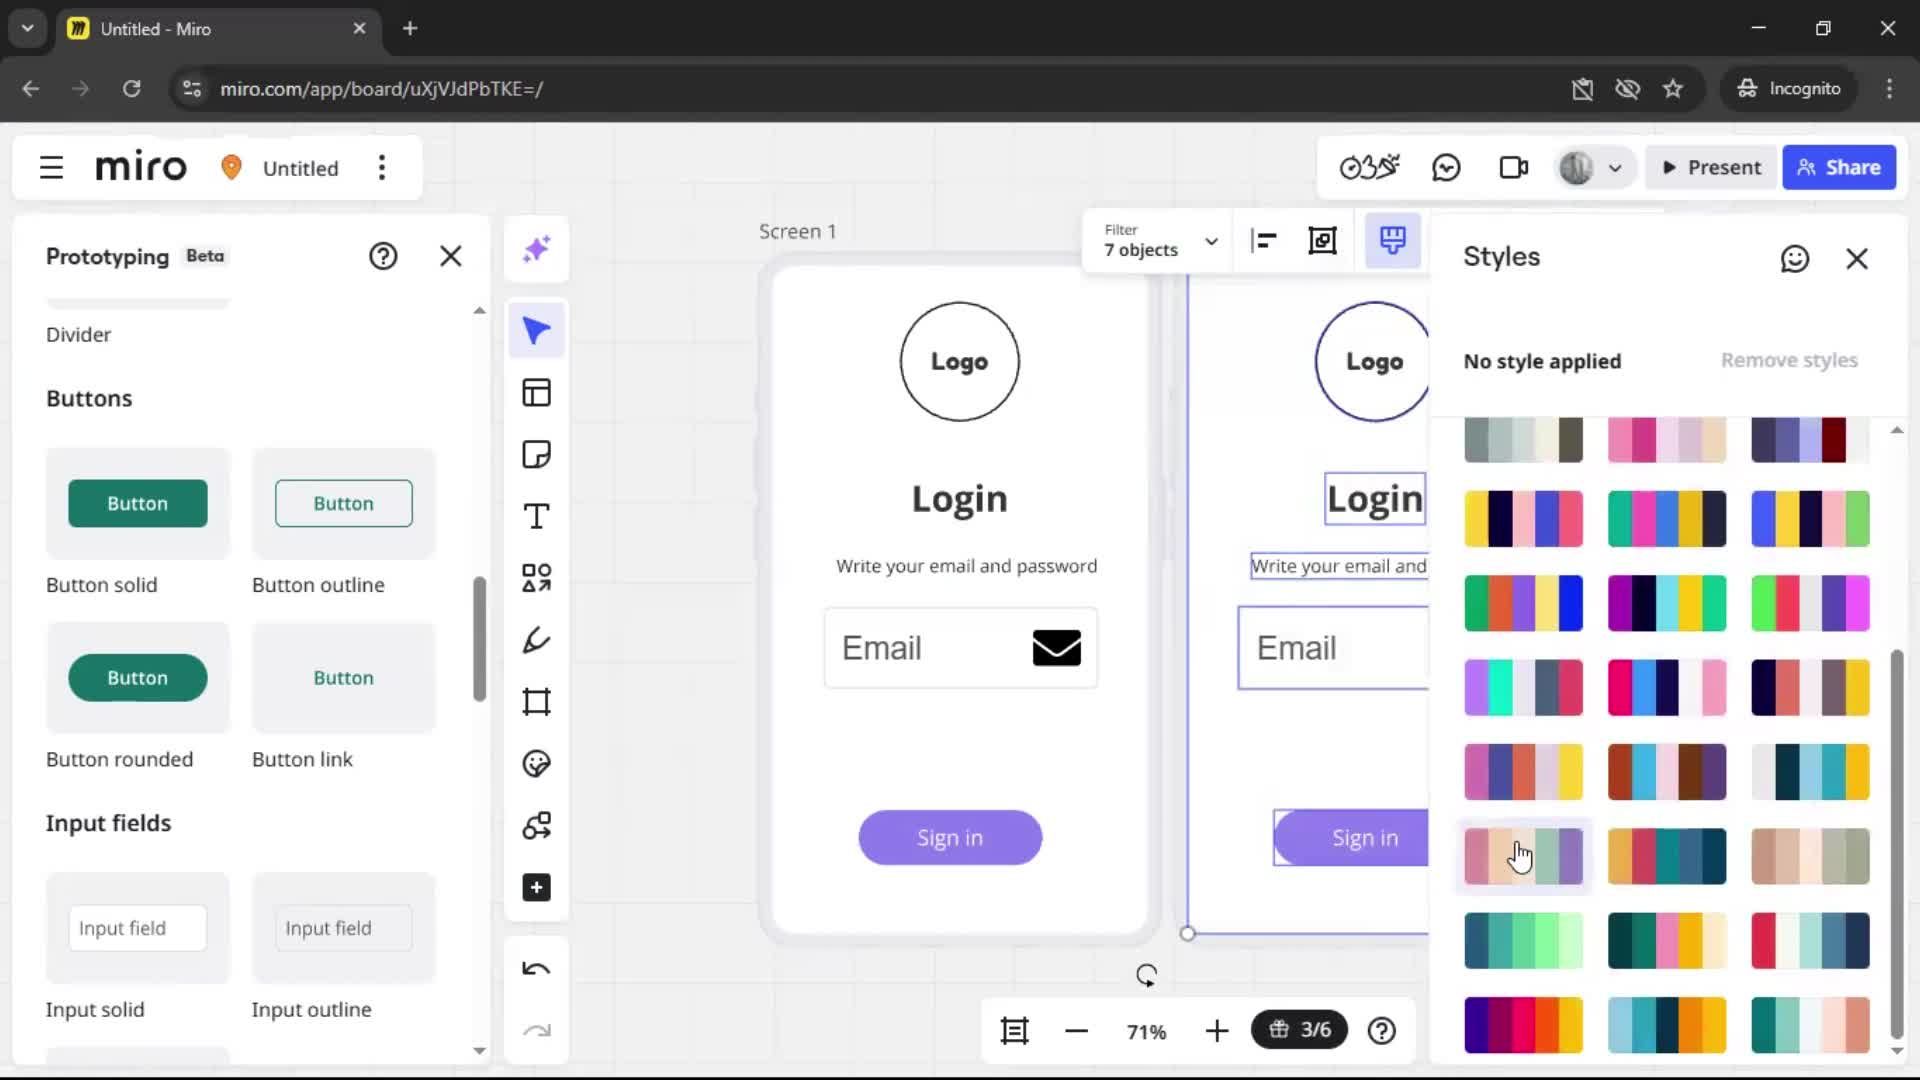The height and width of the screenshot is (1080, 1920).
Task: Open the Miro AI sparkle tool
Action: pyautogui.click(x=537, y=248)
